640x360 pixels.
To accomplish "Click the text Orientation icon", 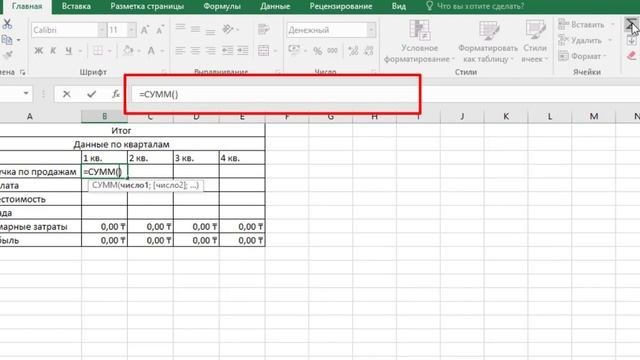I will pos(228,29).
